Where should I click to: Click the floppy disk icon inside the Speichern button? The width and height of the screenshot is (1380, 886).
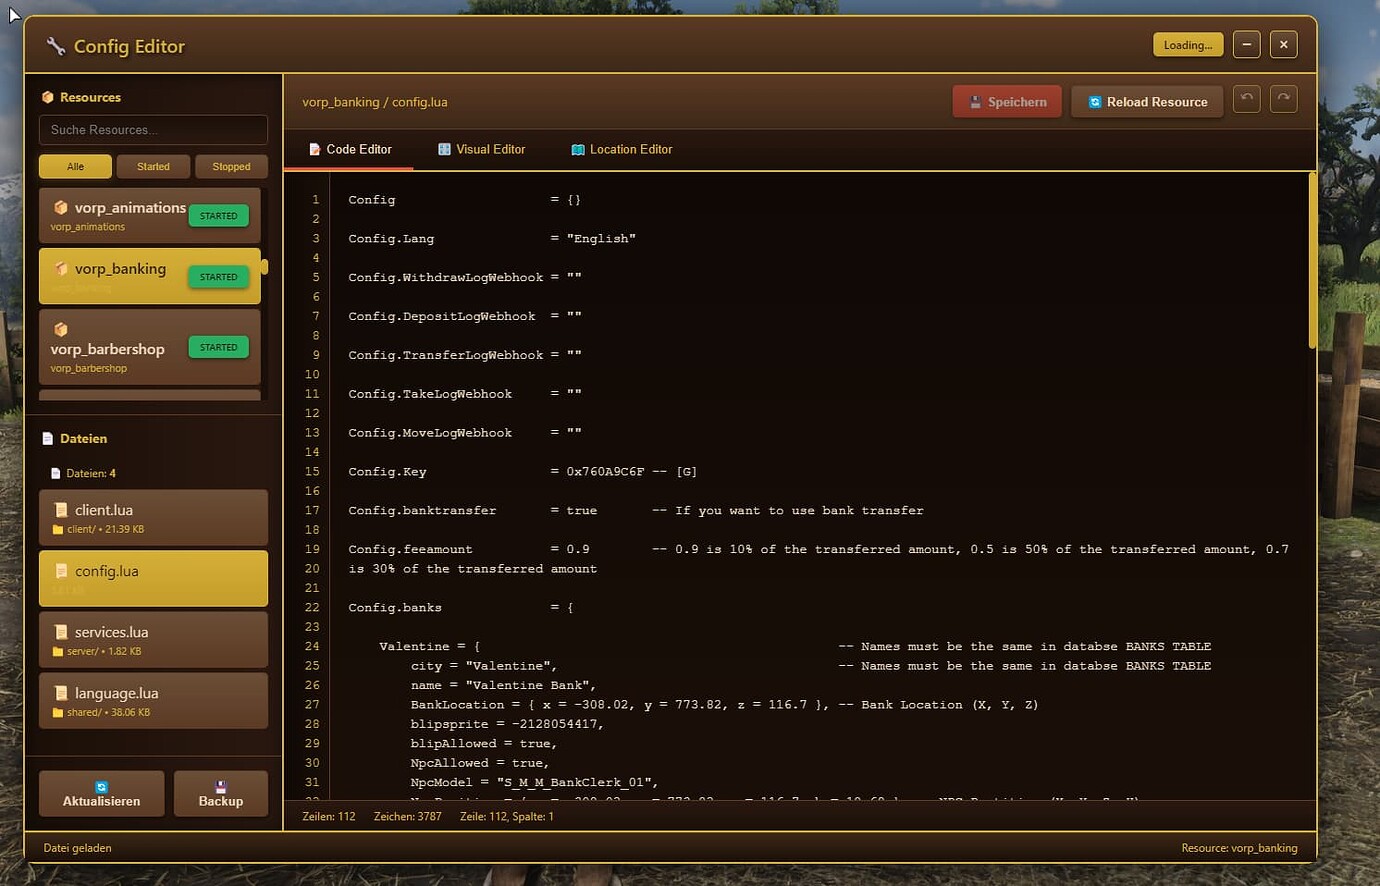point(977,101)
